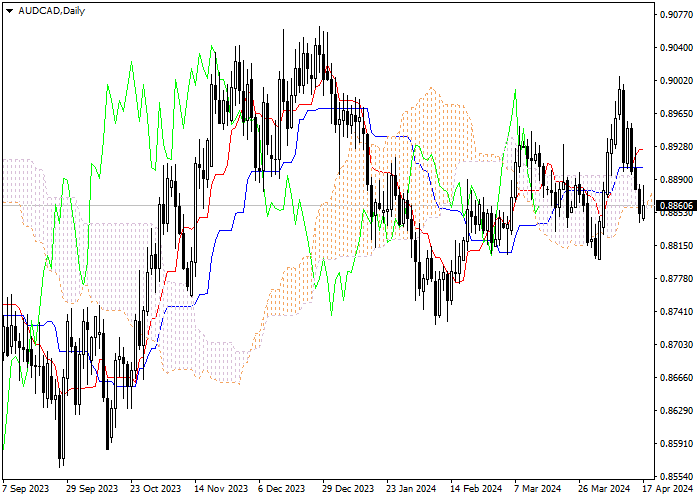This screenshot has height=500, width=700.
Task: Click the 0.87030 price axis label
Action: pos(676,345)
